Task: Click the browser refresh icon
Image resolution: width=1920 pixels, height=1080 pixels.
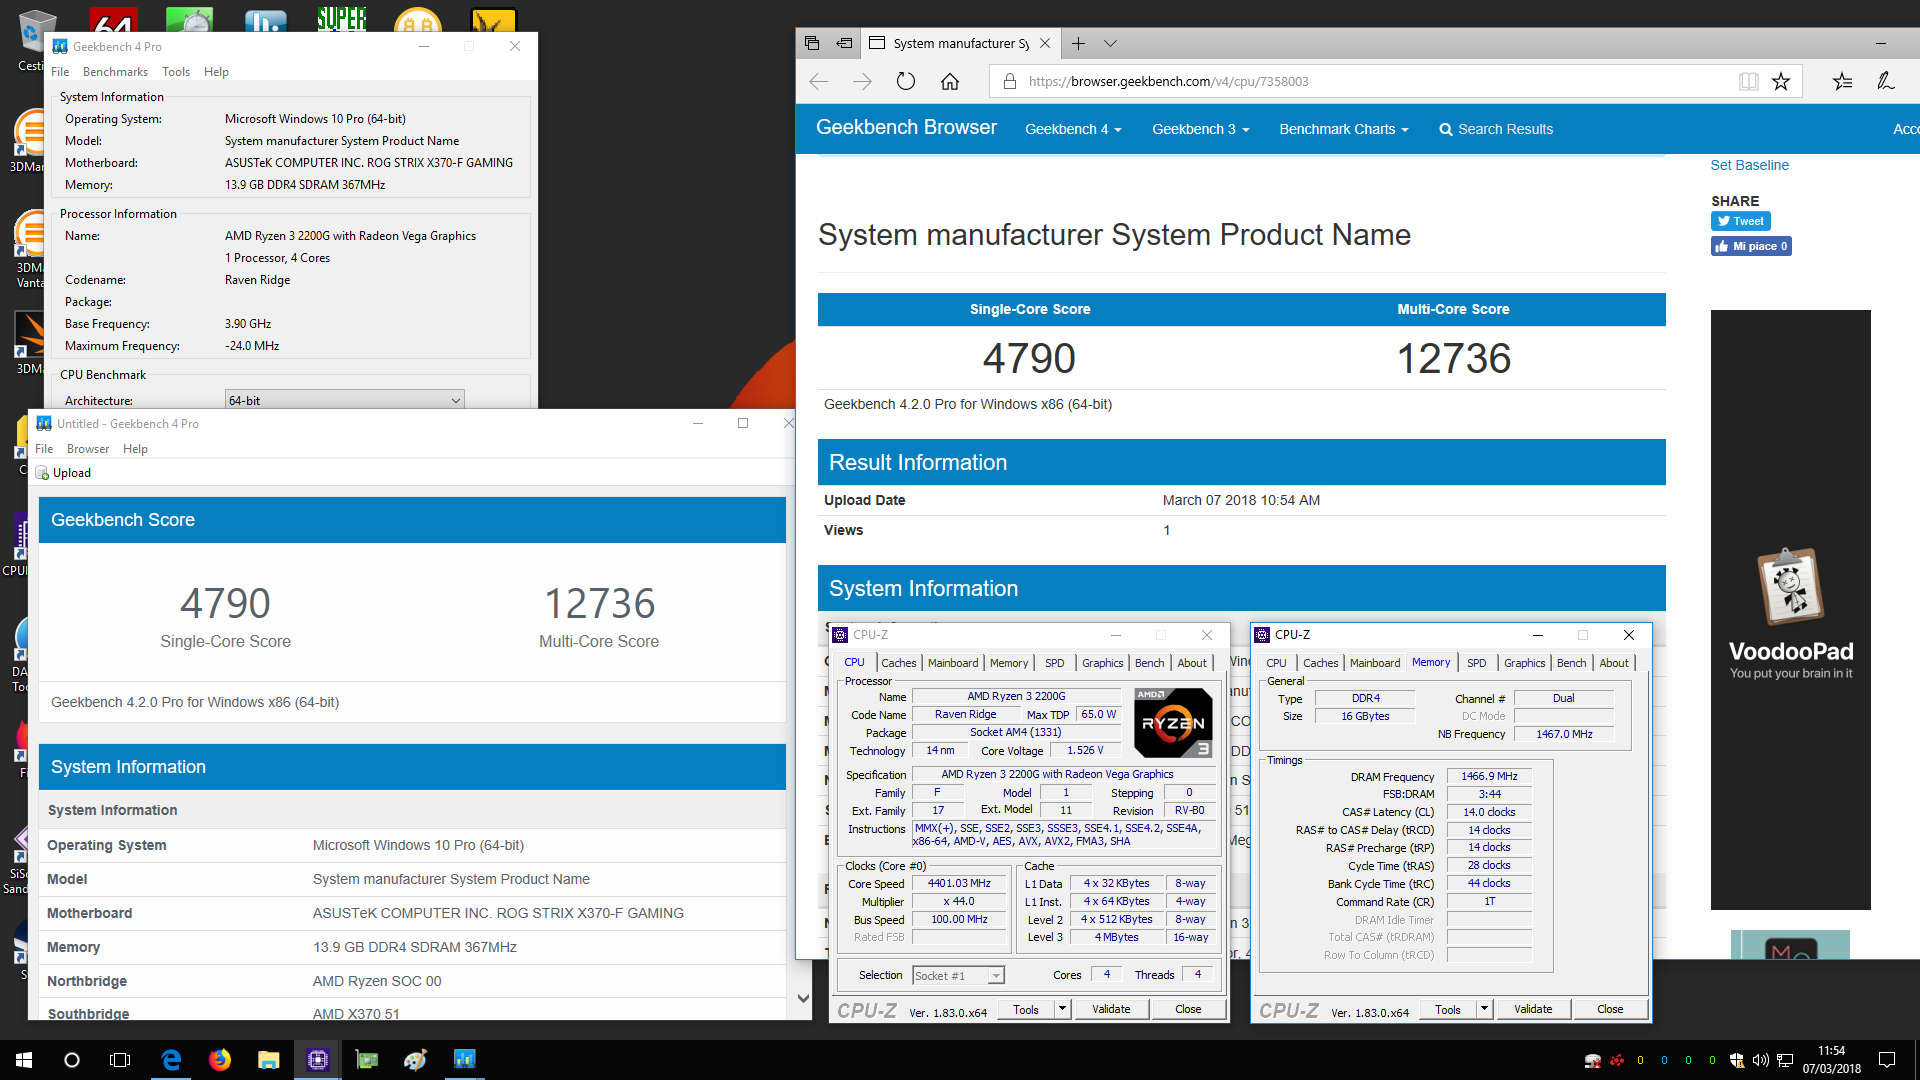Action: pos(906,81)
